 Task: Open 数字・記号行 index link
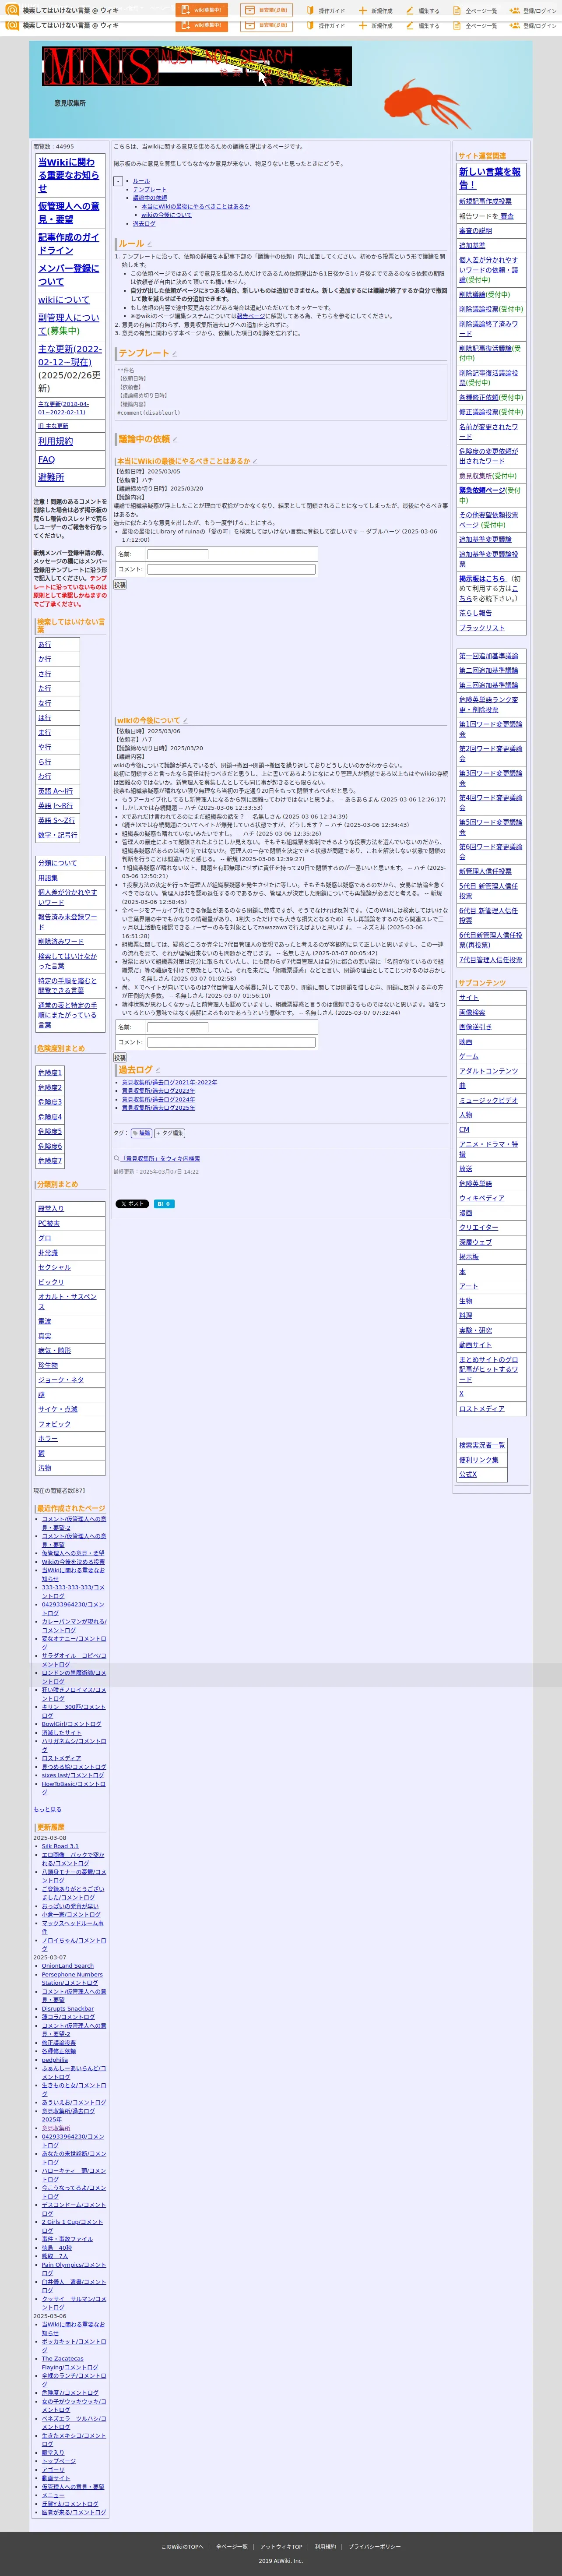(x=58, y=835)
